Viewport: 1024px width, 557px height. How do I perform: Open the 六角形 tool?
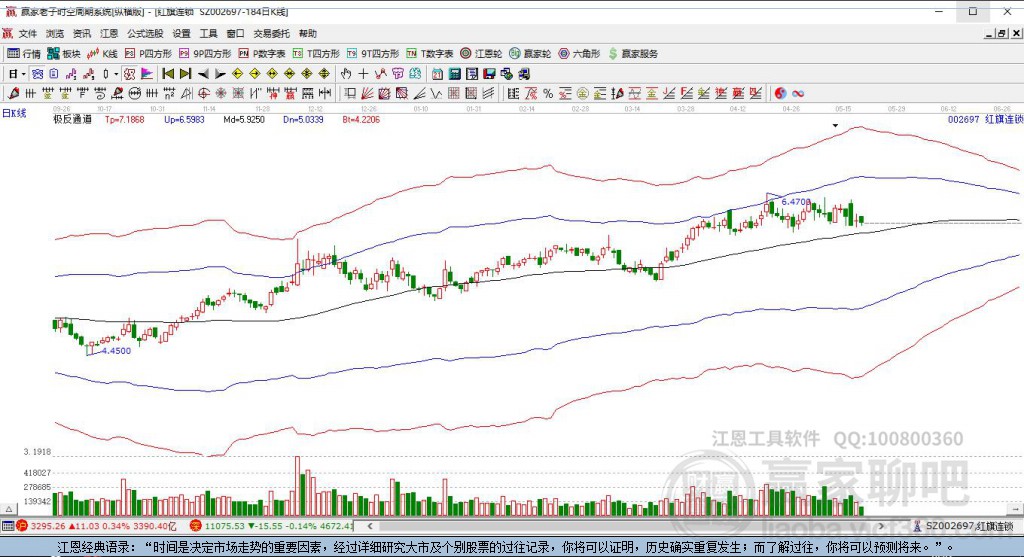[x=579, y=54]
